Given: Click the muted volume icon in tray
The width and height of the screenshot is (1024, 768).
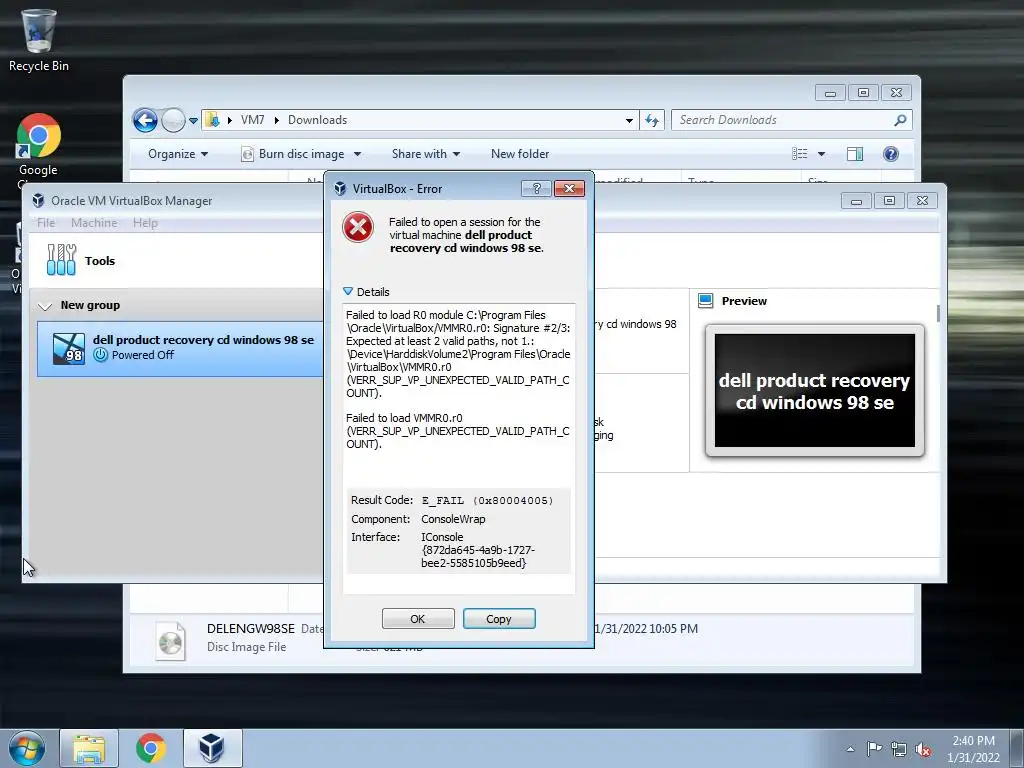Looking at the screenshot, I should (x=923, y=750).
